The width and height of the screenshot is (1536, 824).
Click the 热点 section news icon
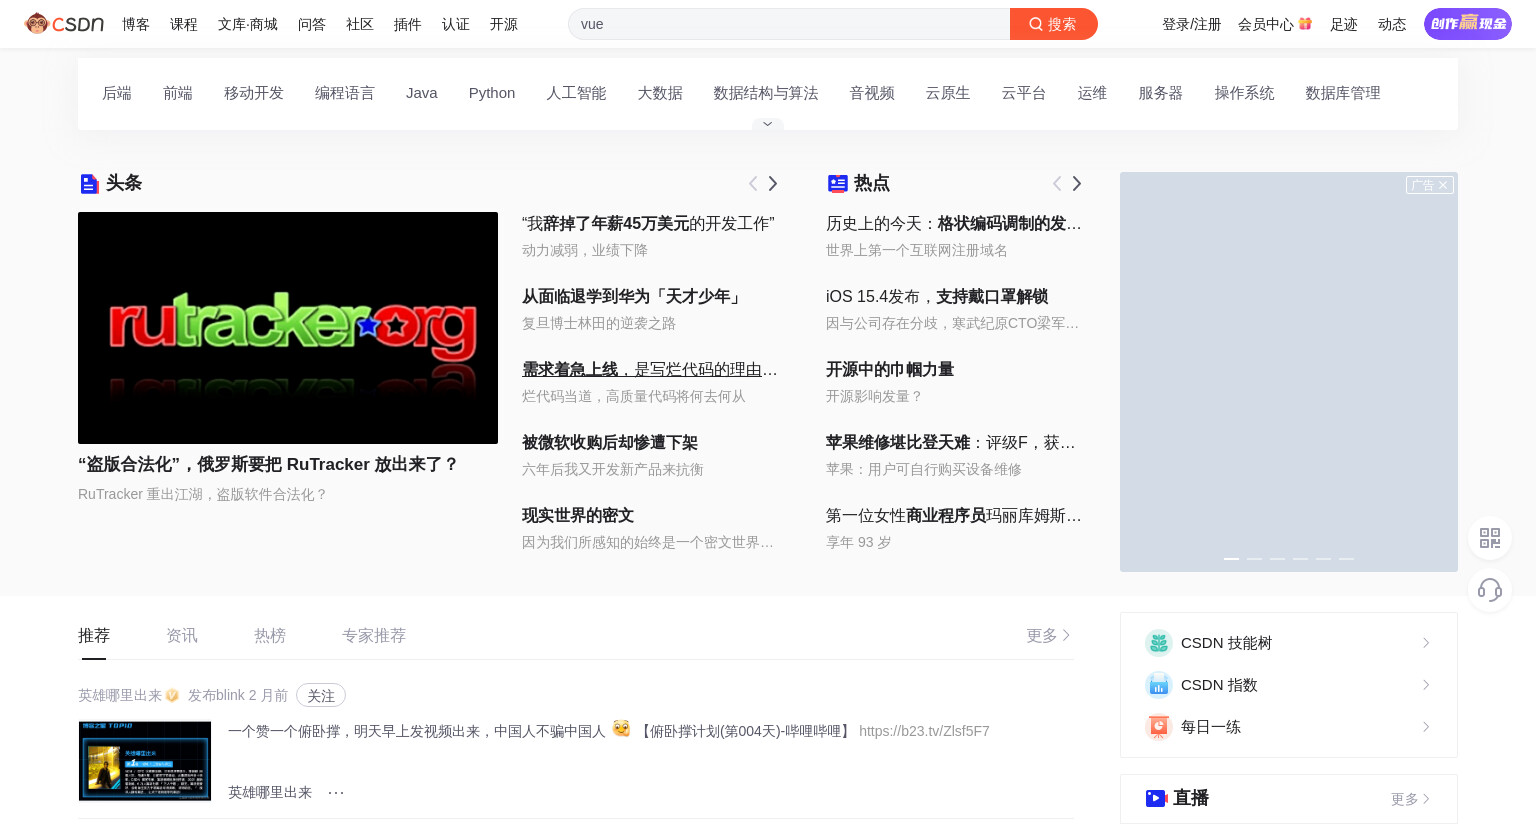838,183
